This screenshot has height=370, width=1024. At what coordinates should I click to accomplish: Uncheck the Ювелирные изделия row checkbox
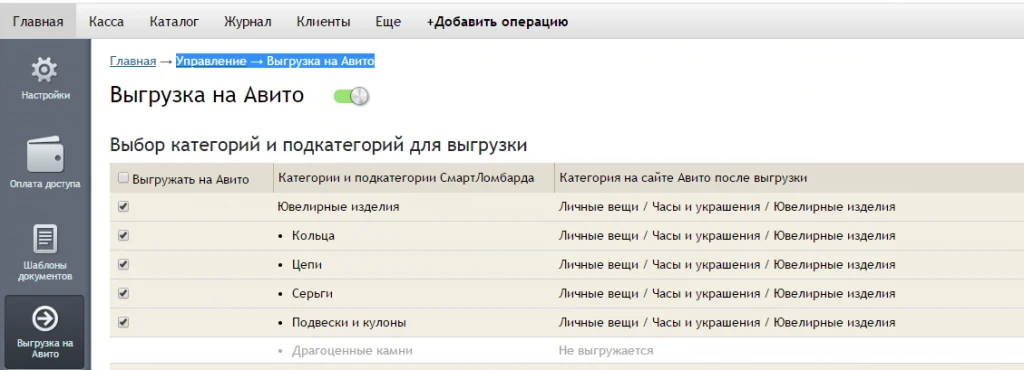click(123, 206)
